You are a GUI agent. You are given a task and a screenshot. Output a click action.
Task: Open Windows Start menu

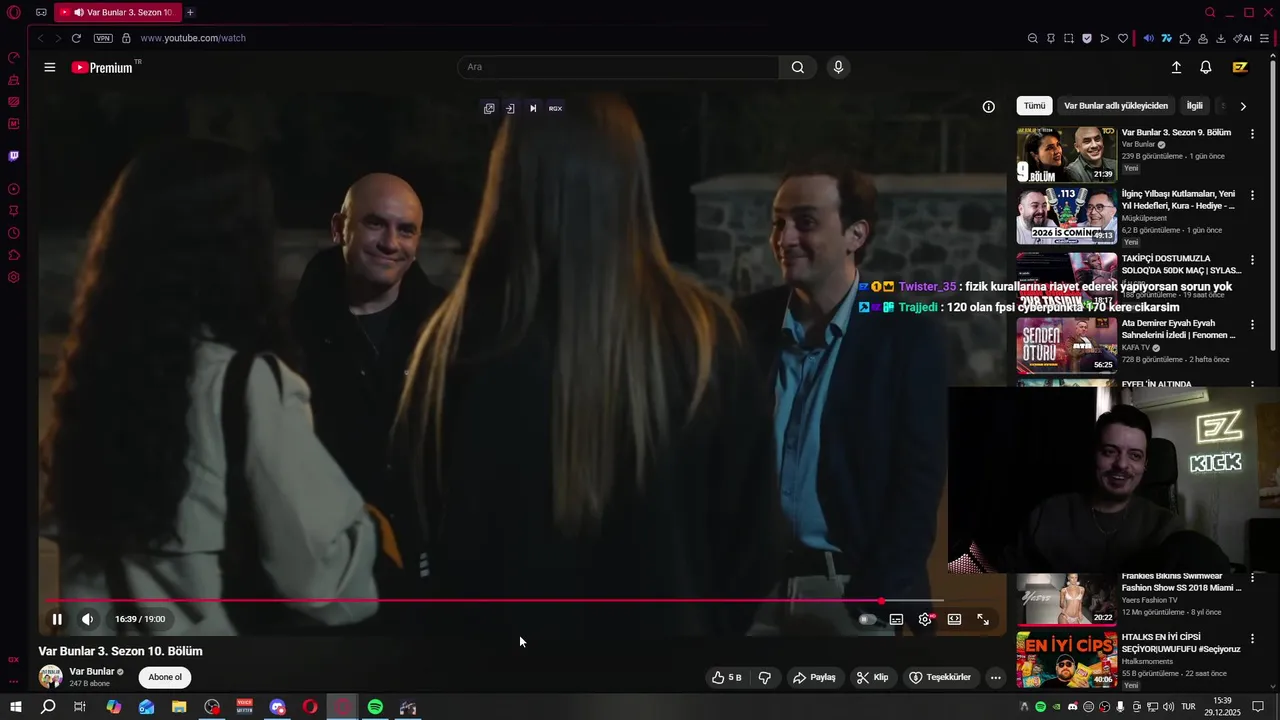[15, 707]
